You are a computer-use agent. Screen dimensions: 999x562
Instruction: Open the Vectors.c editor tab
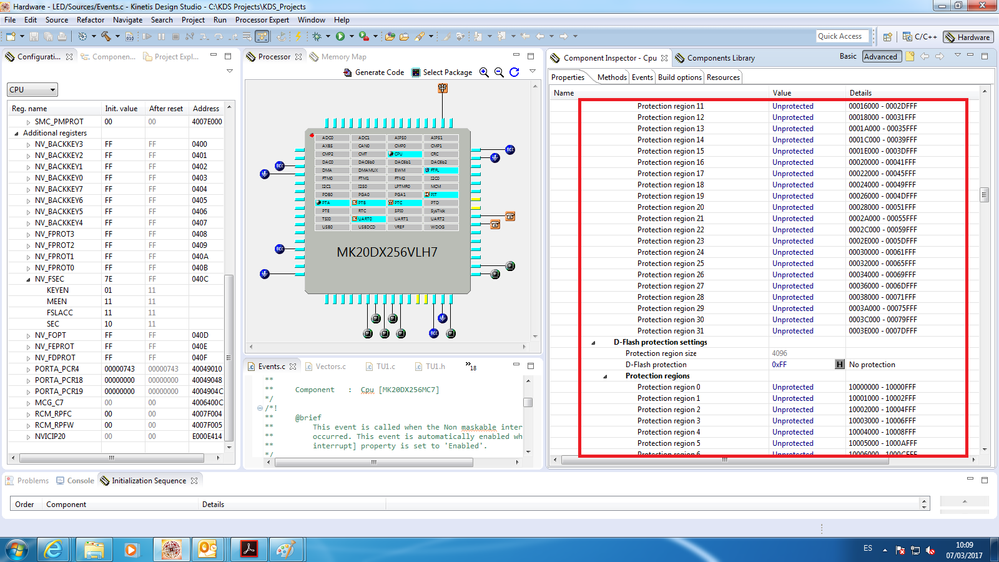(326, 366)
